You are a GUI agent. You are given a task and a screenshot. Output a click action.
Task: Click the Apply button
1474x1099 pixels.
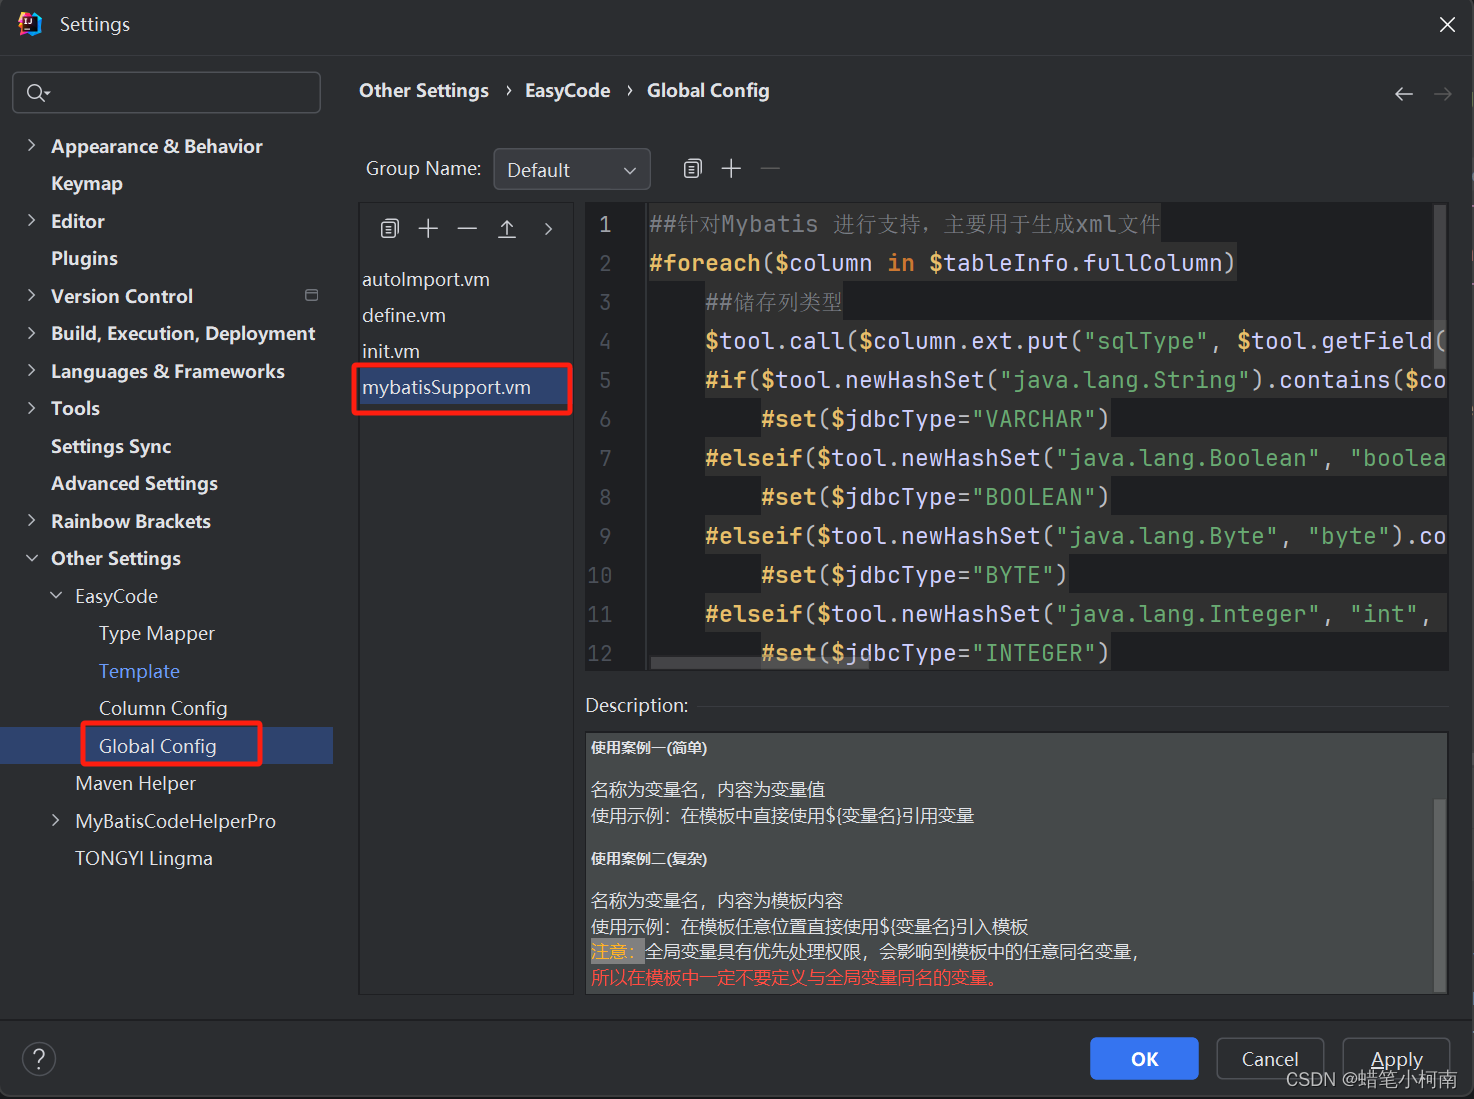pos(1396,1058)
